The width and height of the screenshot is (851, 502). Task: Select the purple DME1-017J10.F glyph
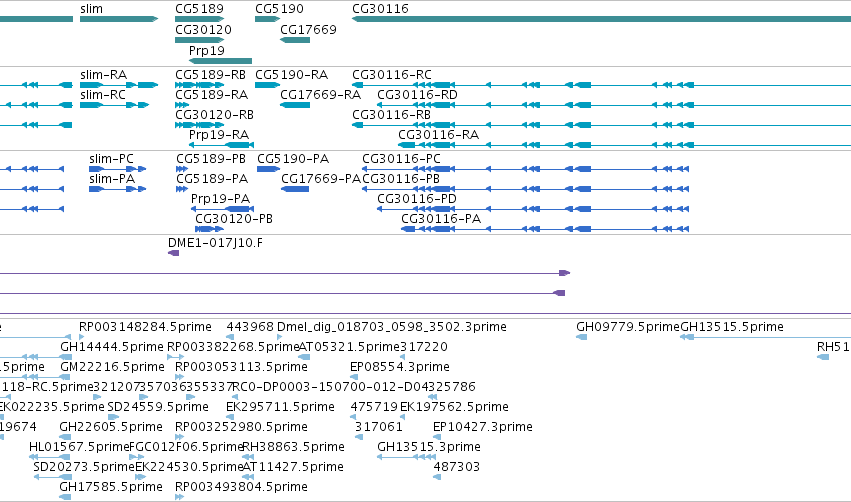coord(174,253)
